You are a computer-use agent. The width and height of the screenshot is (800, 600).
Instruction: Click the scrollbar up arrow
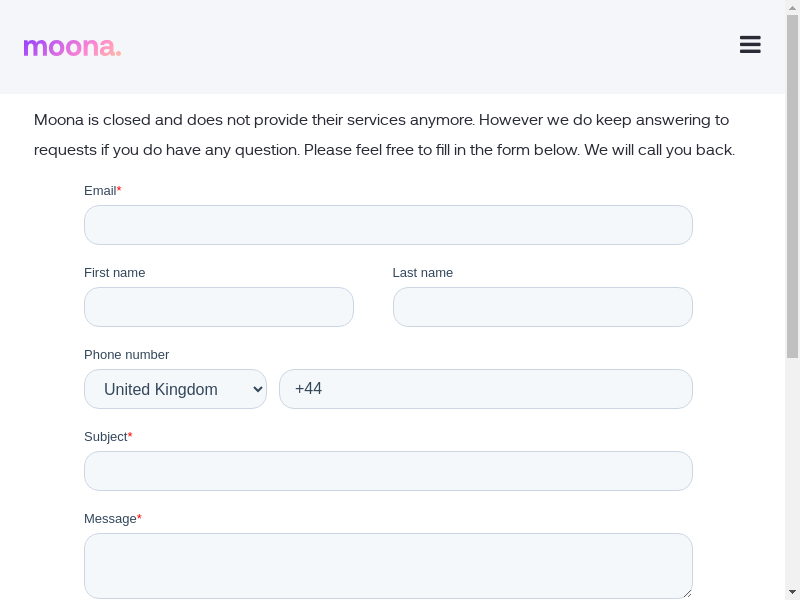click(x=792, y=7)
